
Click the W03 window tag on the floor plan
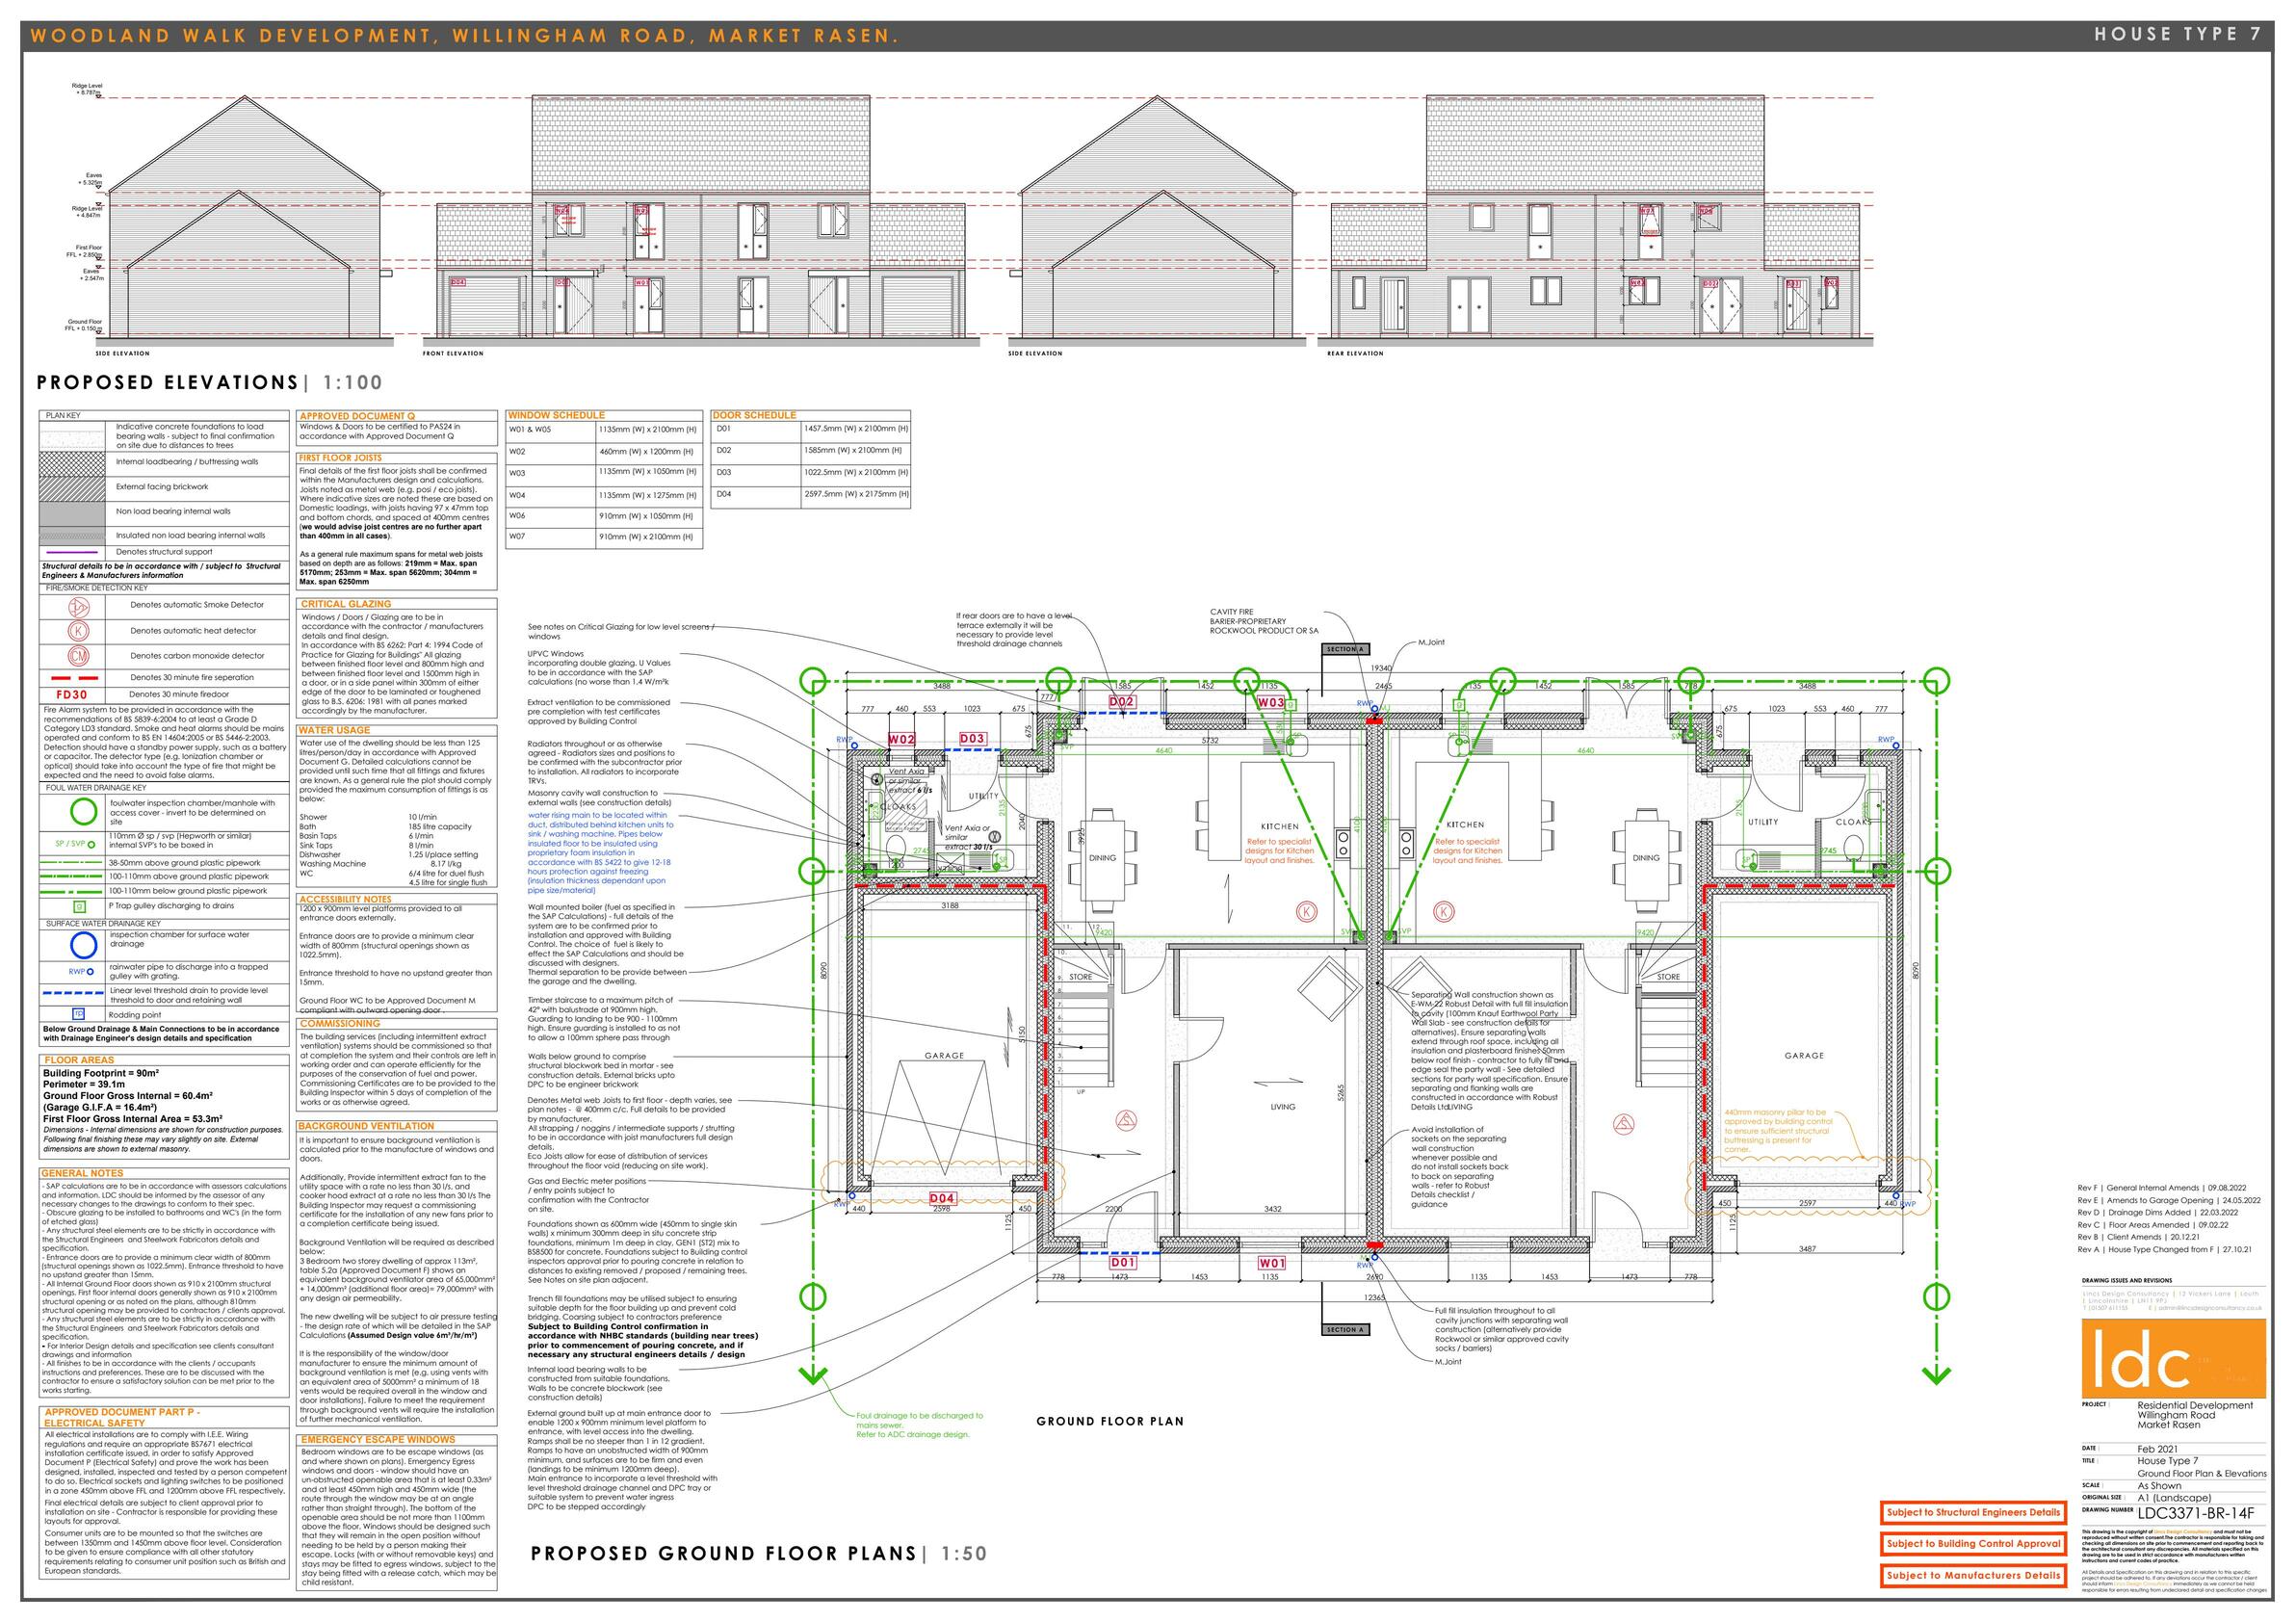click(x=1271, y=703)
